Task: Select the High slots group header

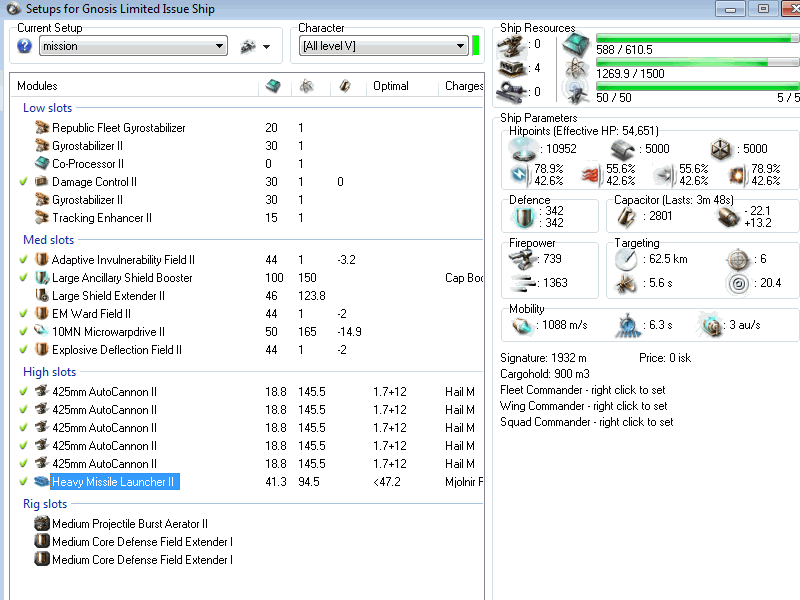Action: pyautogui.click(x=49, y=372)
